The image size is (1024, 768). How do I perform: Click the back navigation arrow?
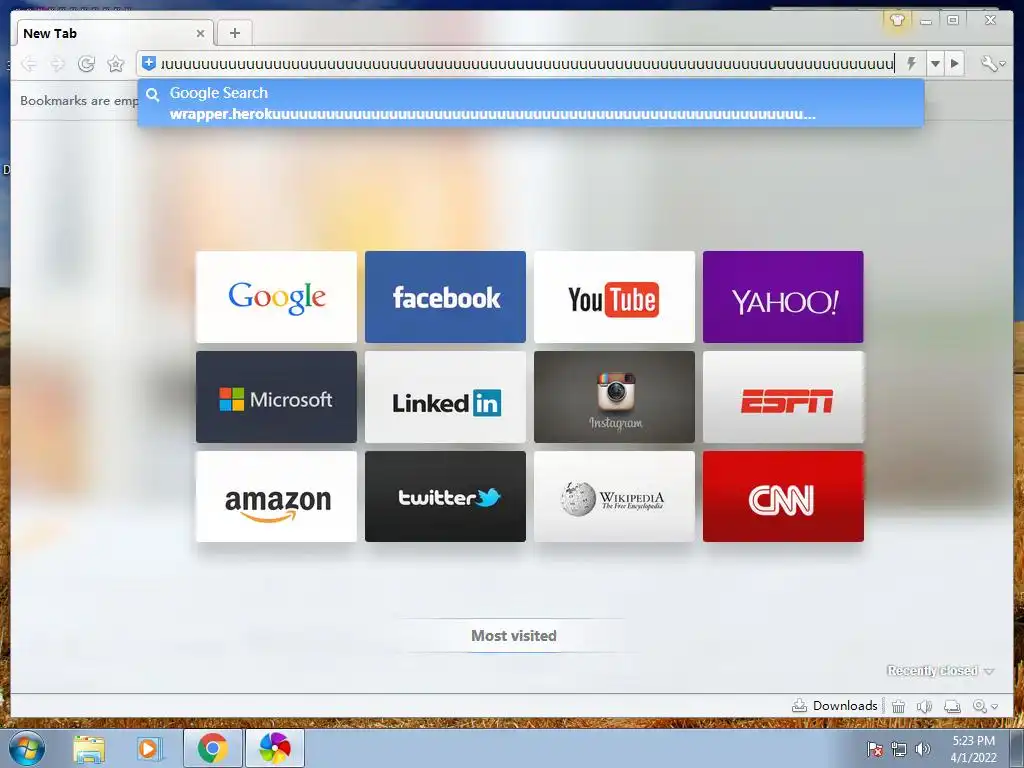pos(29,63)
